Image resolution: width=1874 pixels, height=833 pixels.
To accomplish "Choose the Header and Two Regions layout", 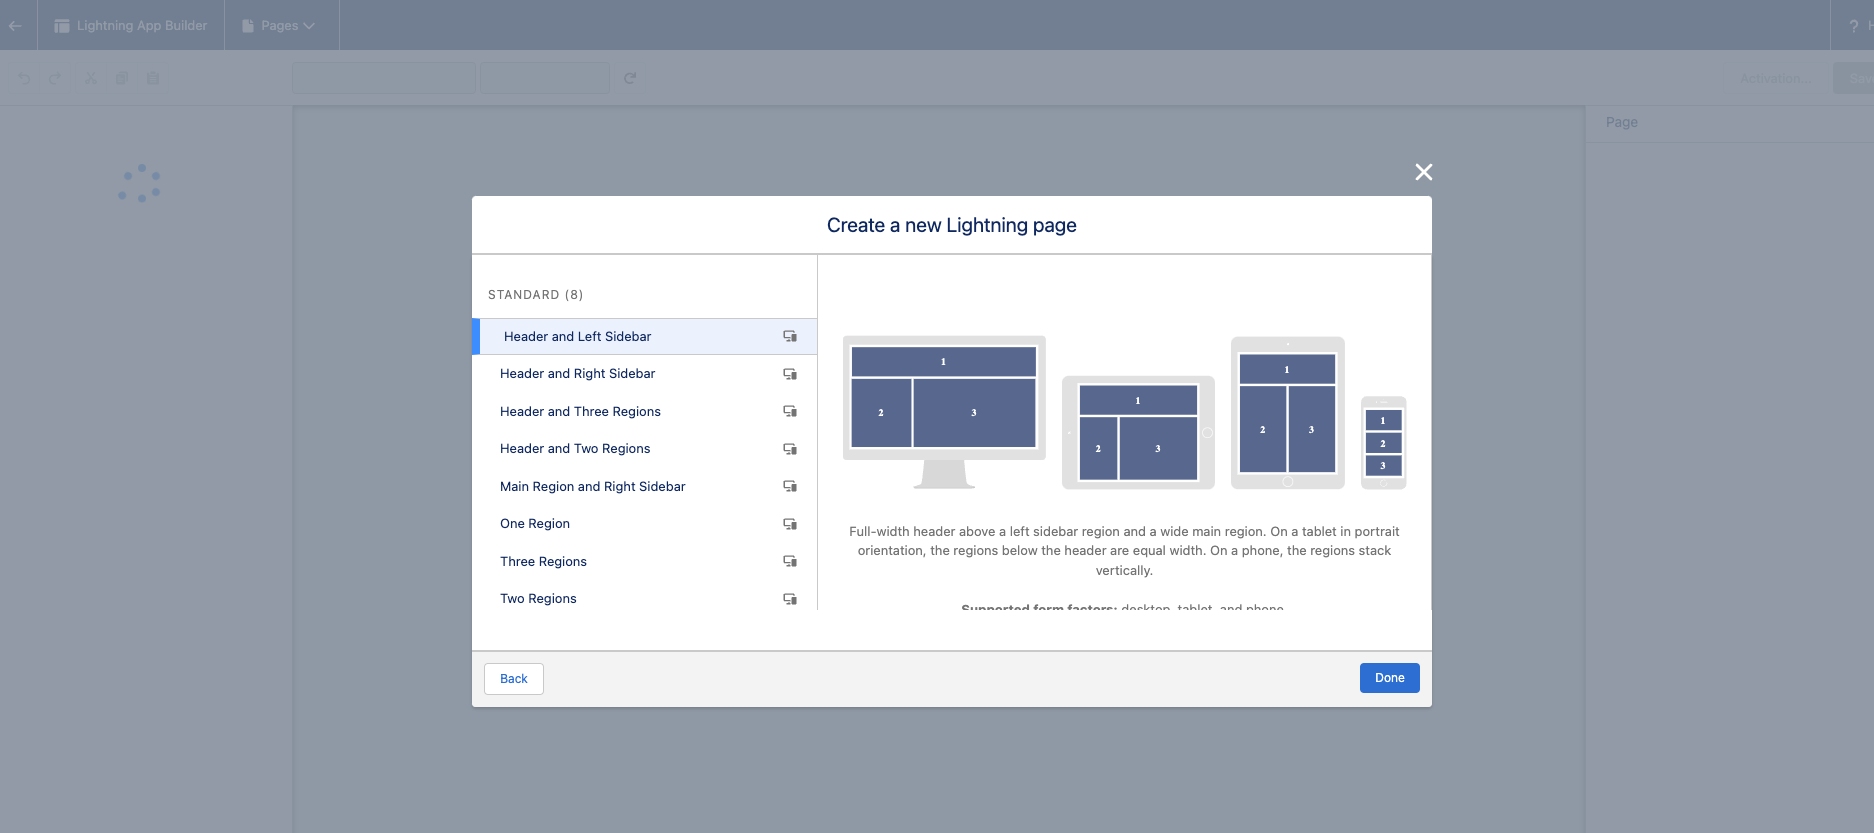I will tap(575, 449).
